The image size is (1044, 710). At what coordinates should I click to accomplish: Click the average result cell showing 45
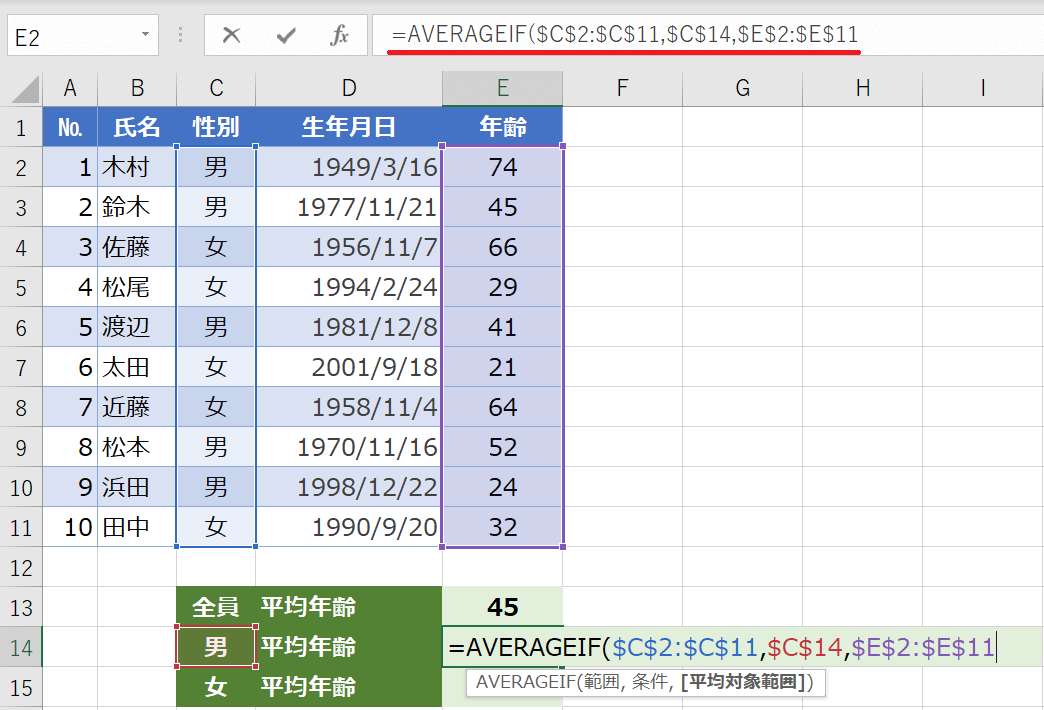[x=502, y=607]
